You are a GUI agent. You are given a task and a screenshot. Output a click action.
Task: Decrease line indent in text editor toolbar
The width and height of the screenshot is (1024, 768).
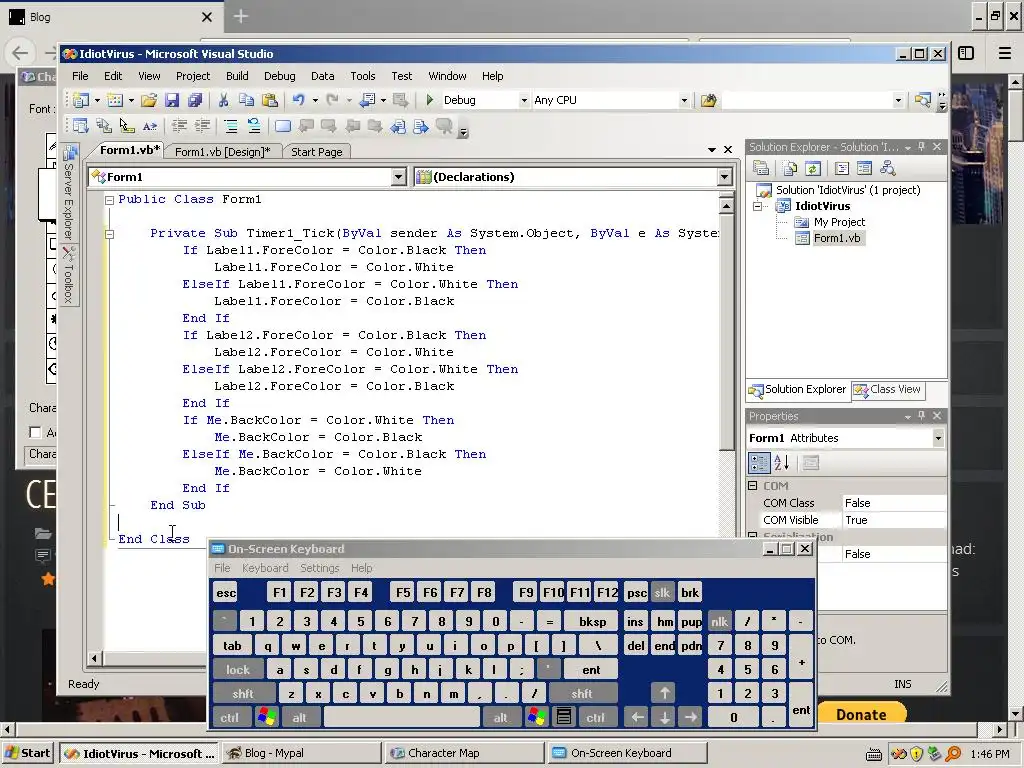click(179, 126)
